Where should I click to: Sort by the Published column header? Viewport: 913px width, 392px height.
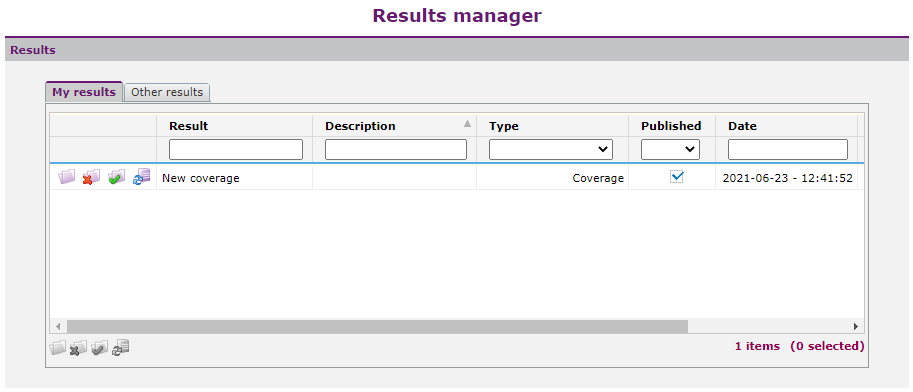pos(671,126)
